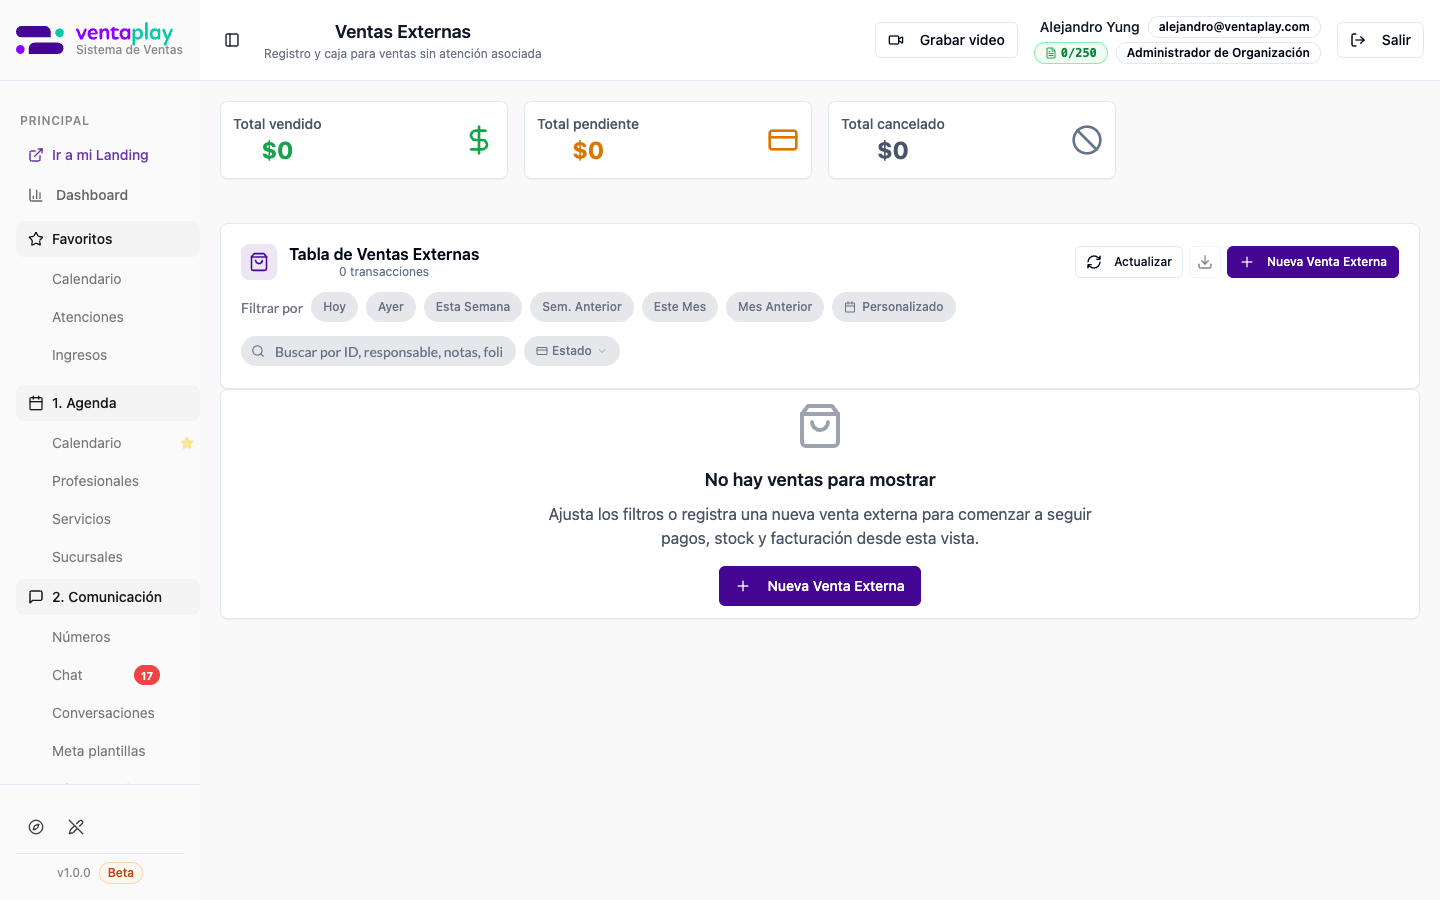Click Nueva Venta Externa in empty state

click(819, 586)
